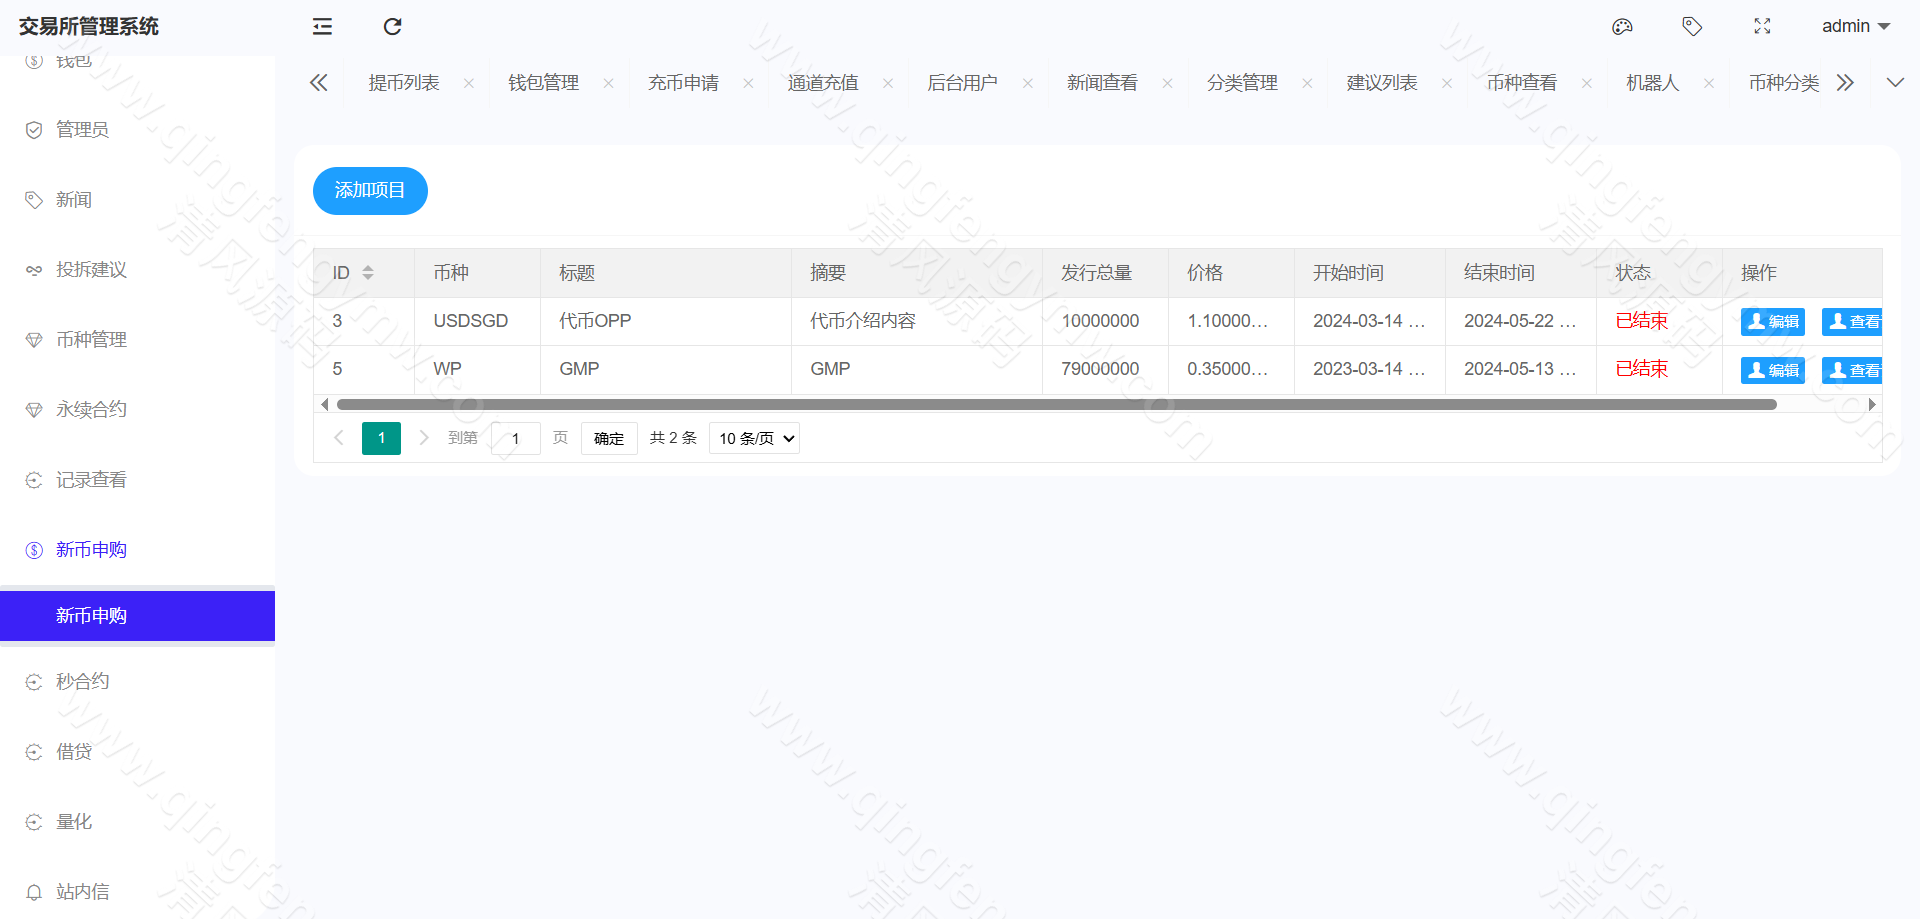Open the 10条/页 page size selector

(x=754, y=438)
